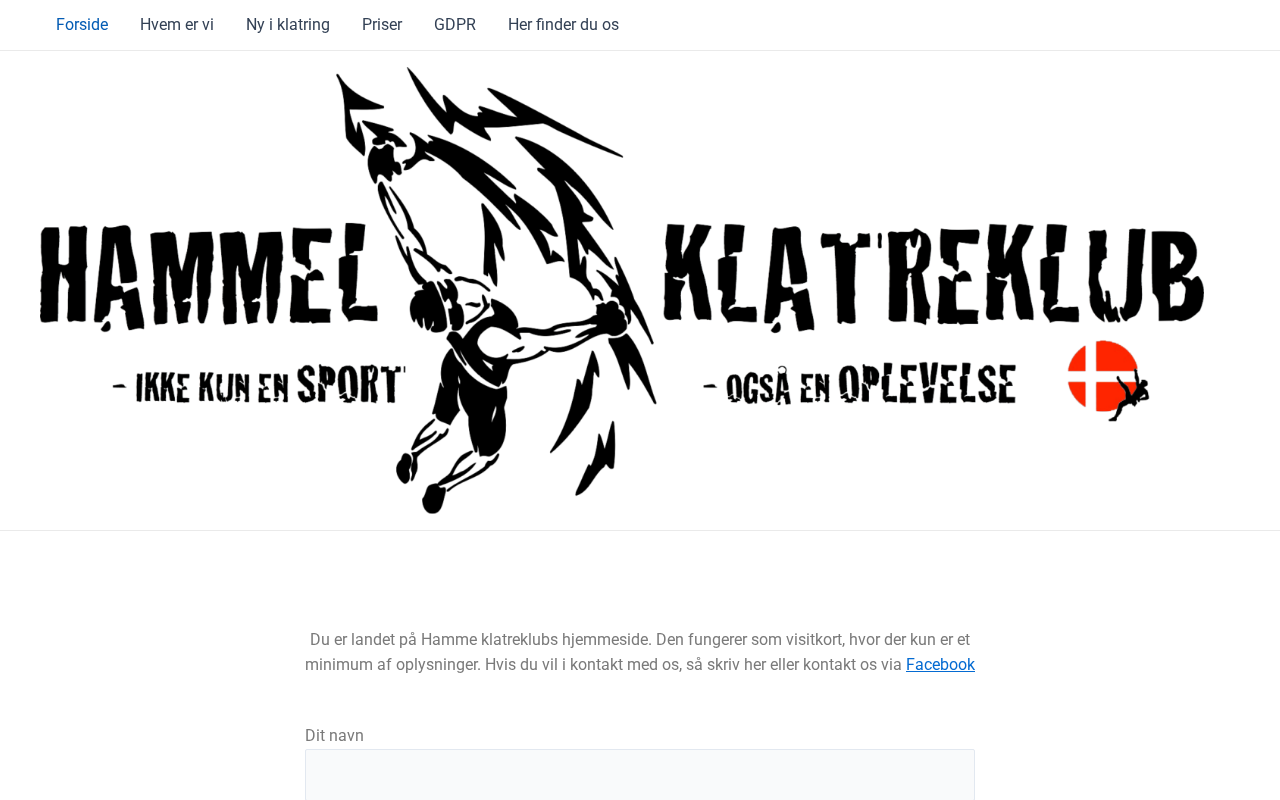This screenshot has width=1280, height=800.
Task: Click the 'OGSÅ EN OPLEVELSE' slogan
Action: [x=860, y=385]
